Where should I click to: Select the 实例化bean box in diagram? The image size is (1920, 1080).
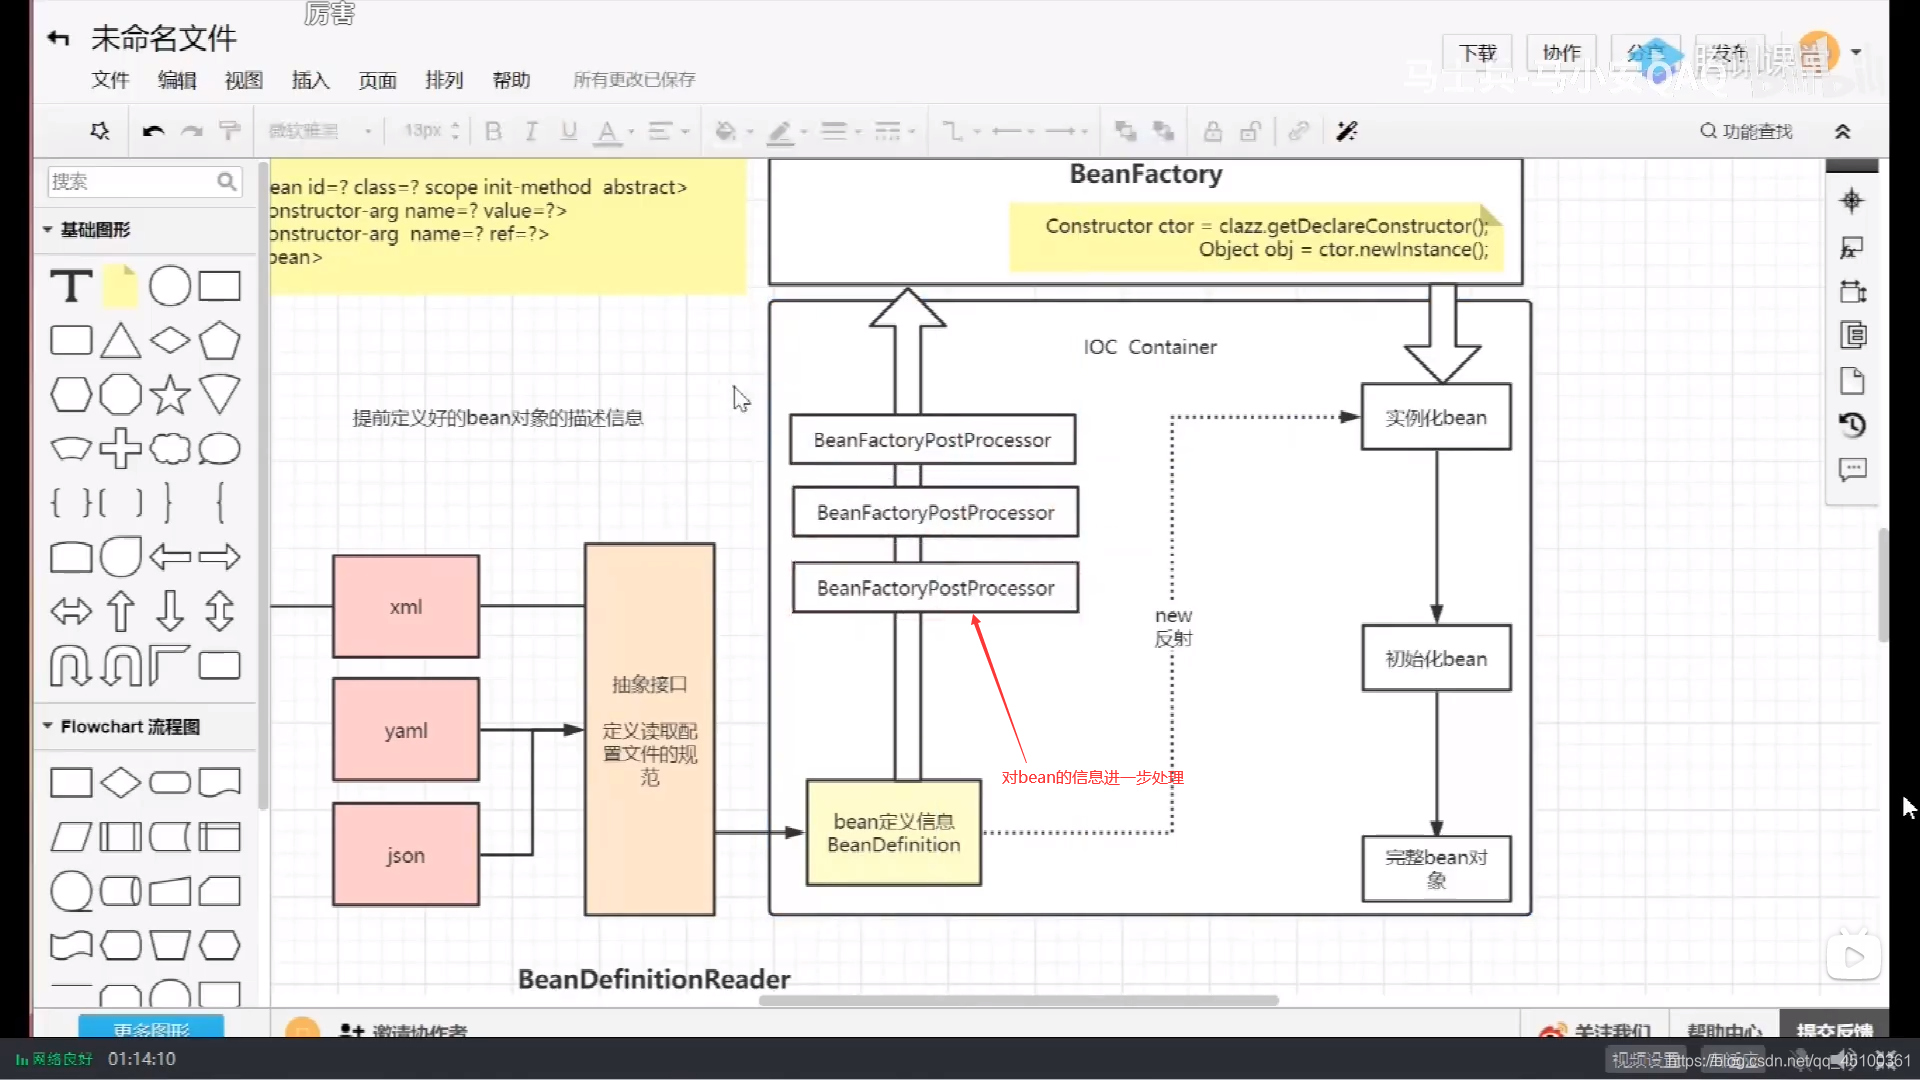[1436, 417]
